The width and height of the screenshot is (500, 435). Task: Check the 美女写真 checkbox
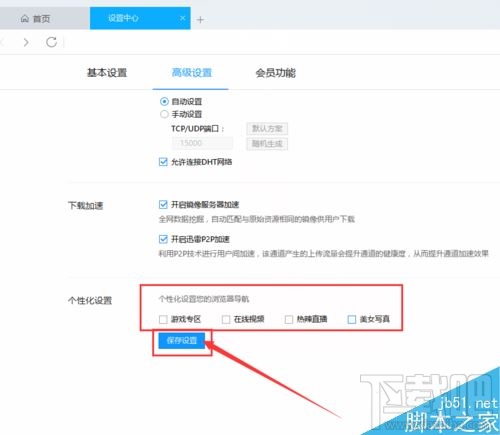coord(352,319)
